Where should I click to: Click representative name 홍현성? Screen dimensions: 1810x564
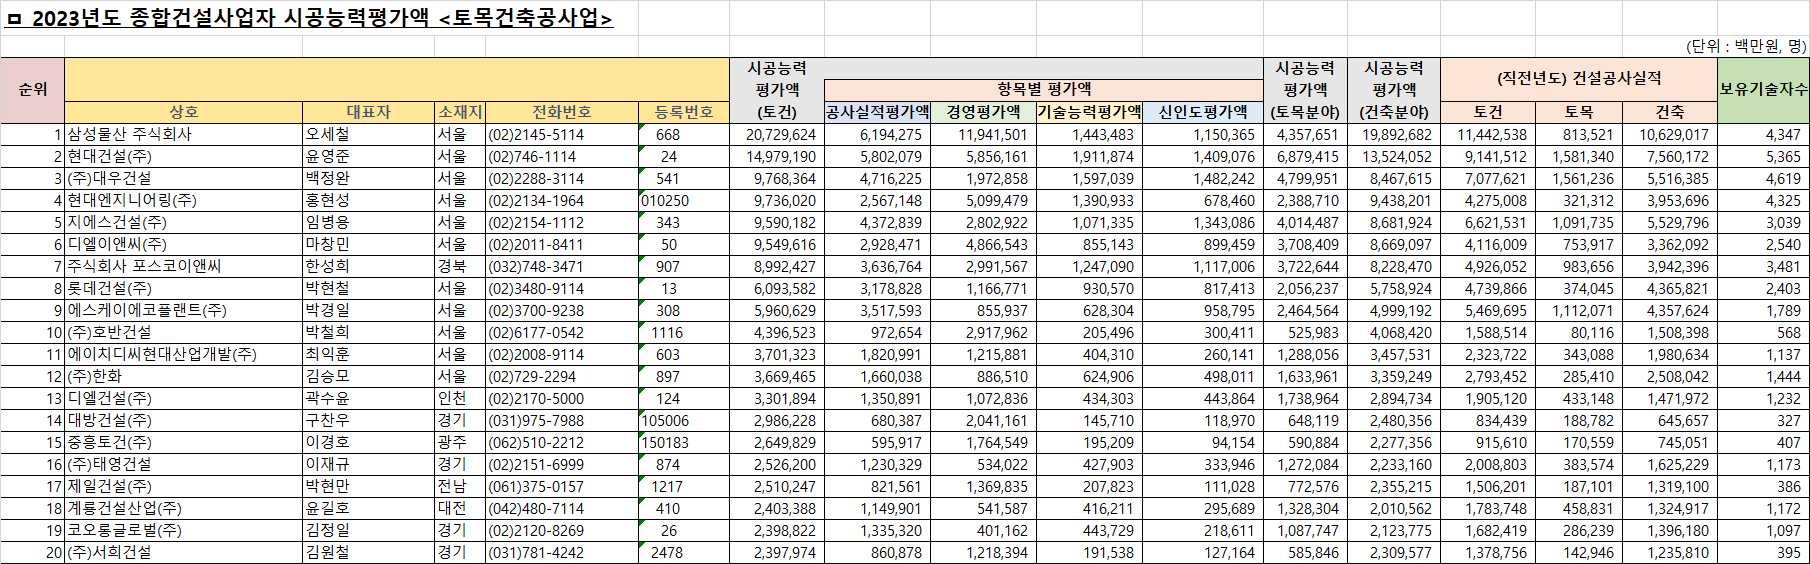click(x=327, y=200)
